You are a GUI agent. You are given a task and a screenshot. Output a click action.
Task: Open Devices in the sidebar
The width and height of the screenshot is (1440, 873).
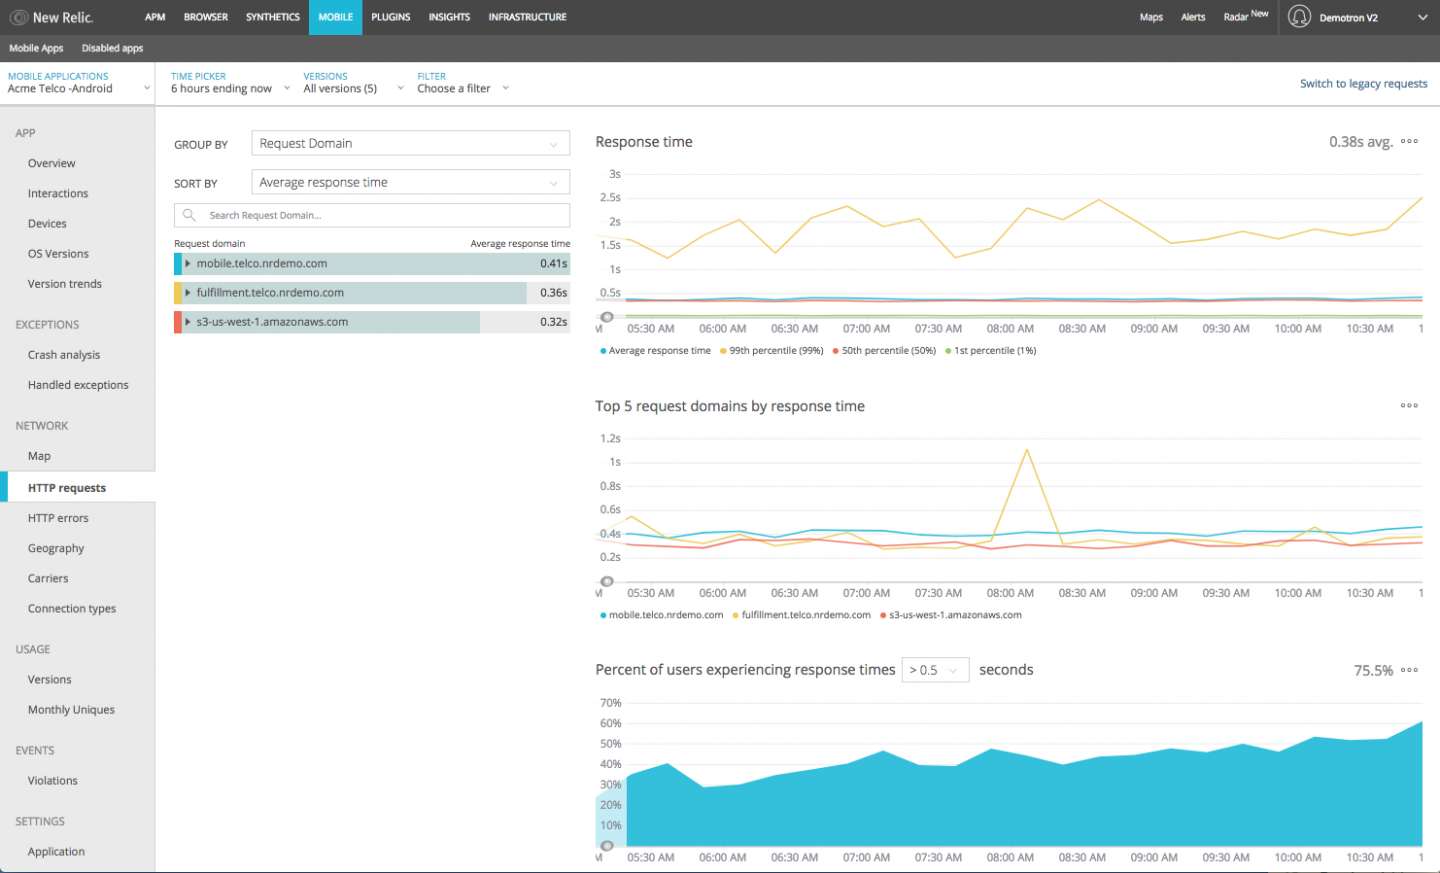(47, 223)
